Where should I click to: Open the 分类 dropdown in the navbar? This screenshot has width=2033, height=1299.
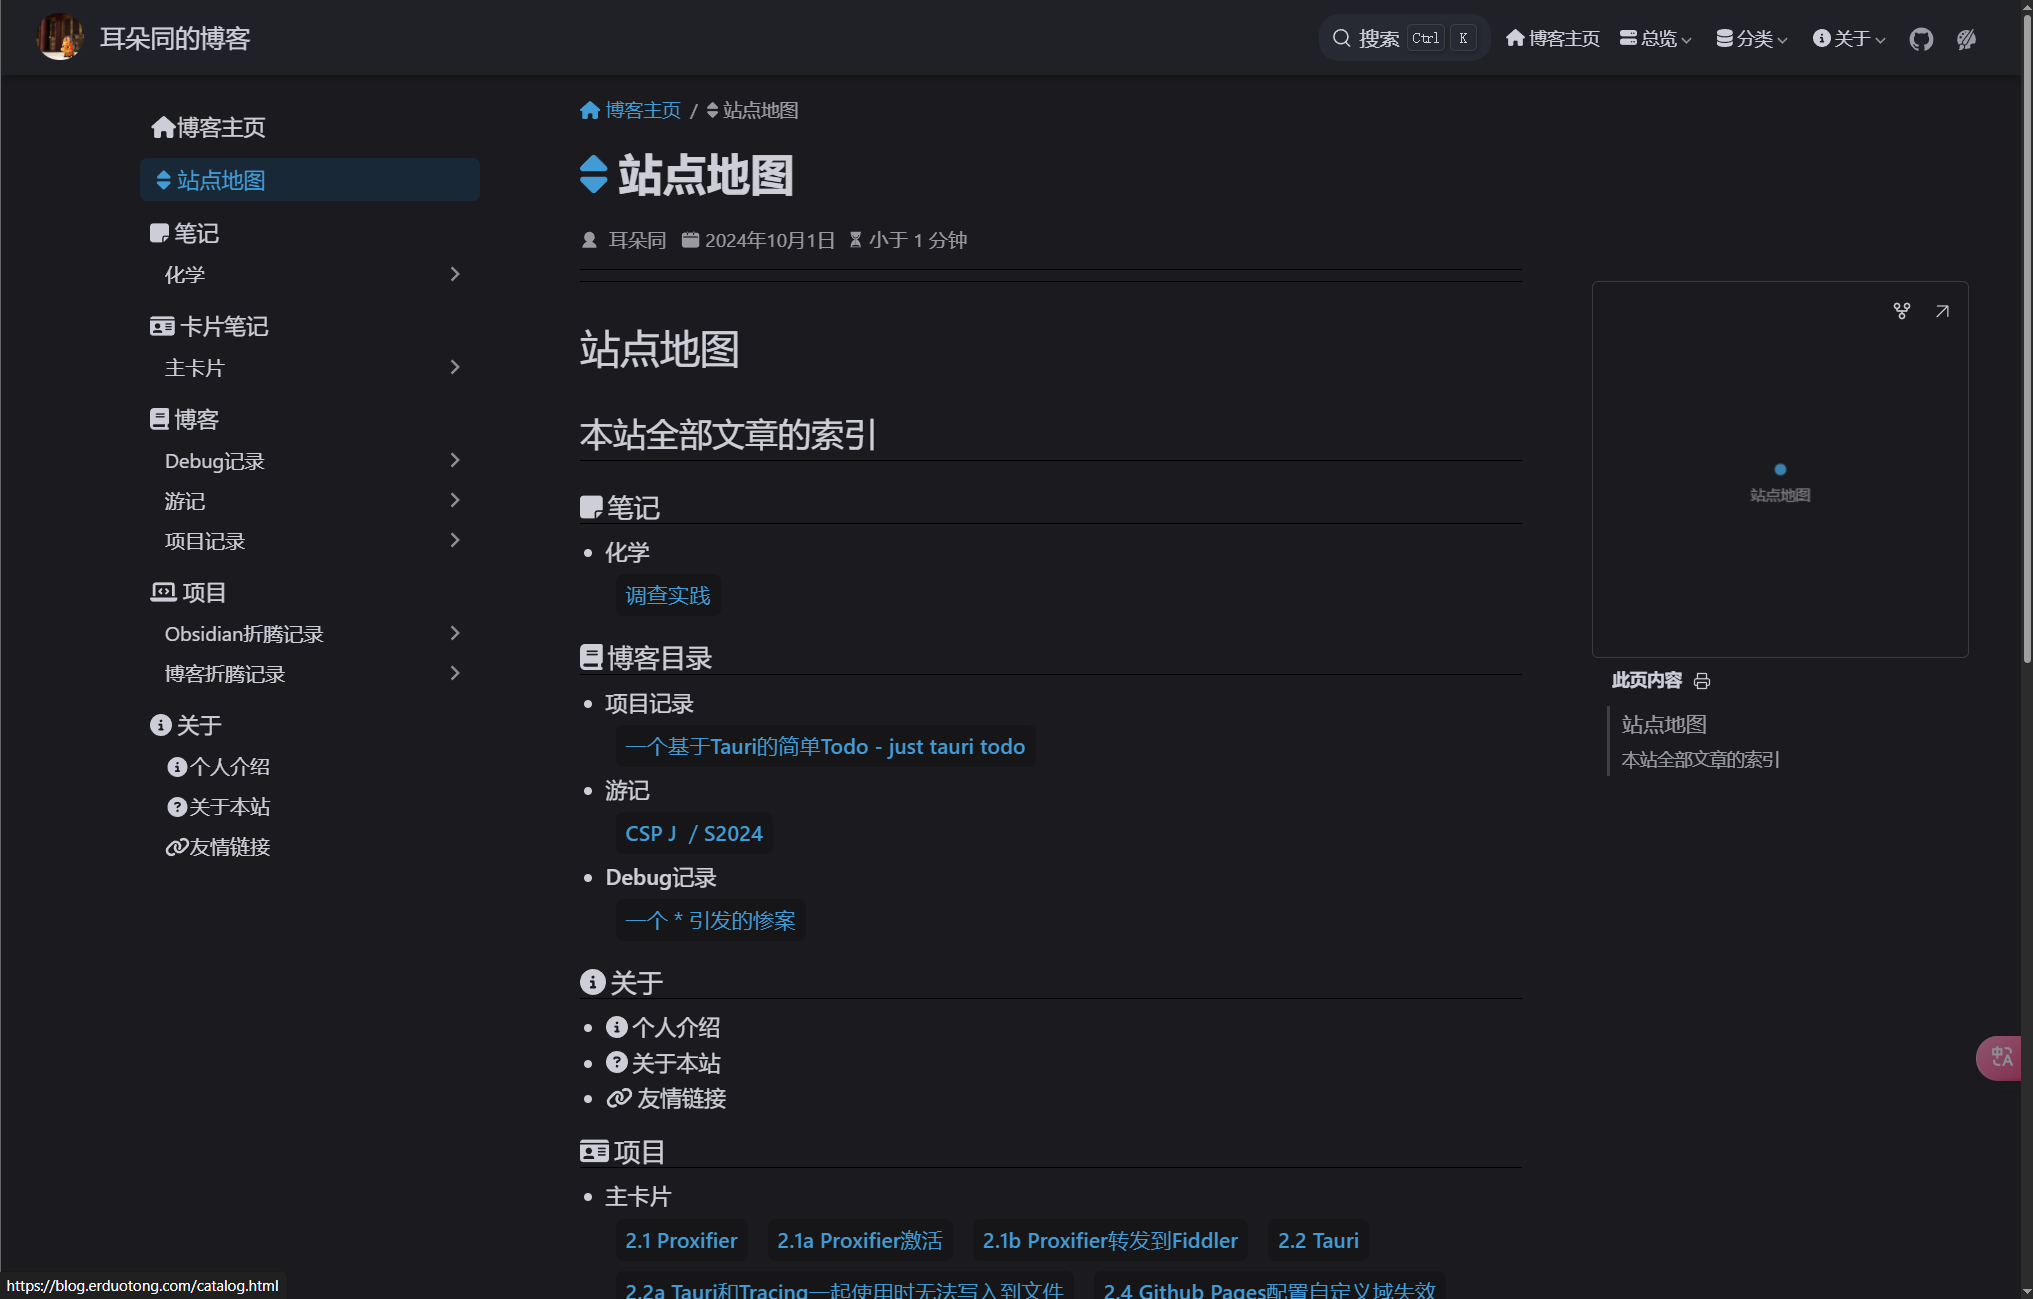[x=1751, y=38]
